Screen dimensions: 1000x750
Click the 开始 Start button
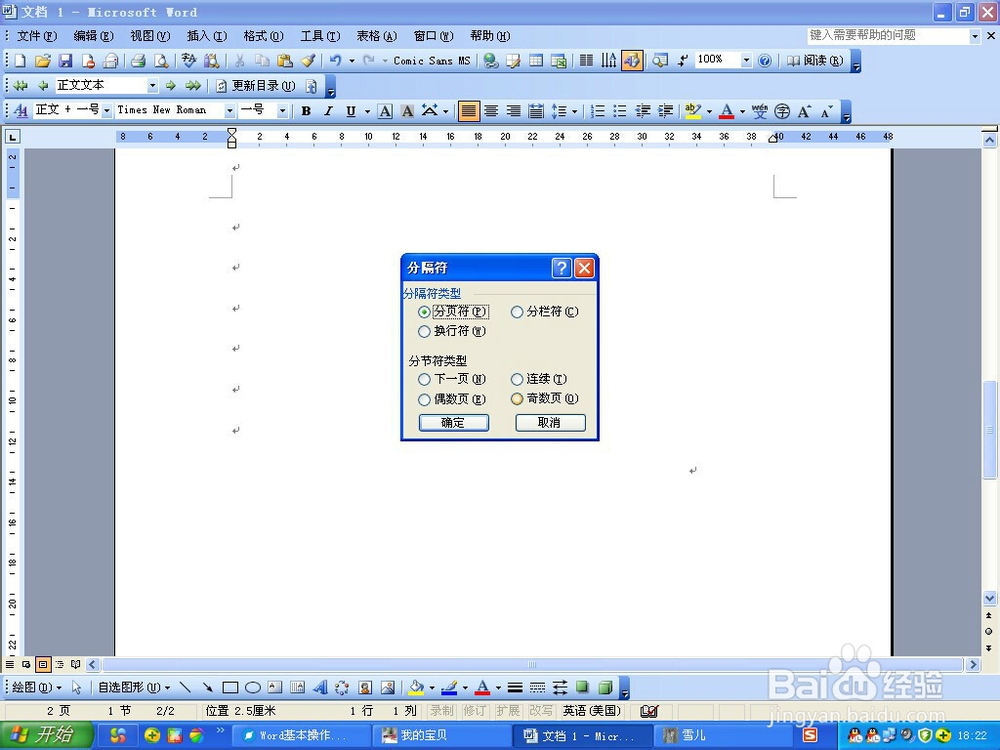coord(47,735)
